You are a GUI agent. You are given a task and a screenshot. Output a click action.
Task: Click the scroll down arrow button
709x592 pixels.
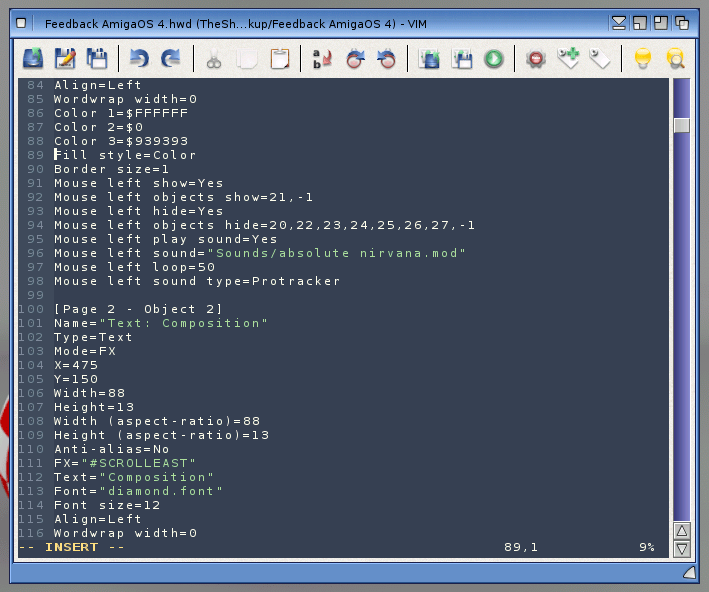click(x=682, y=548)
